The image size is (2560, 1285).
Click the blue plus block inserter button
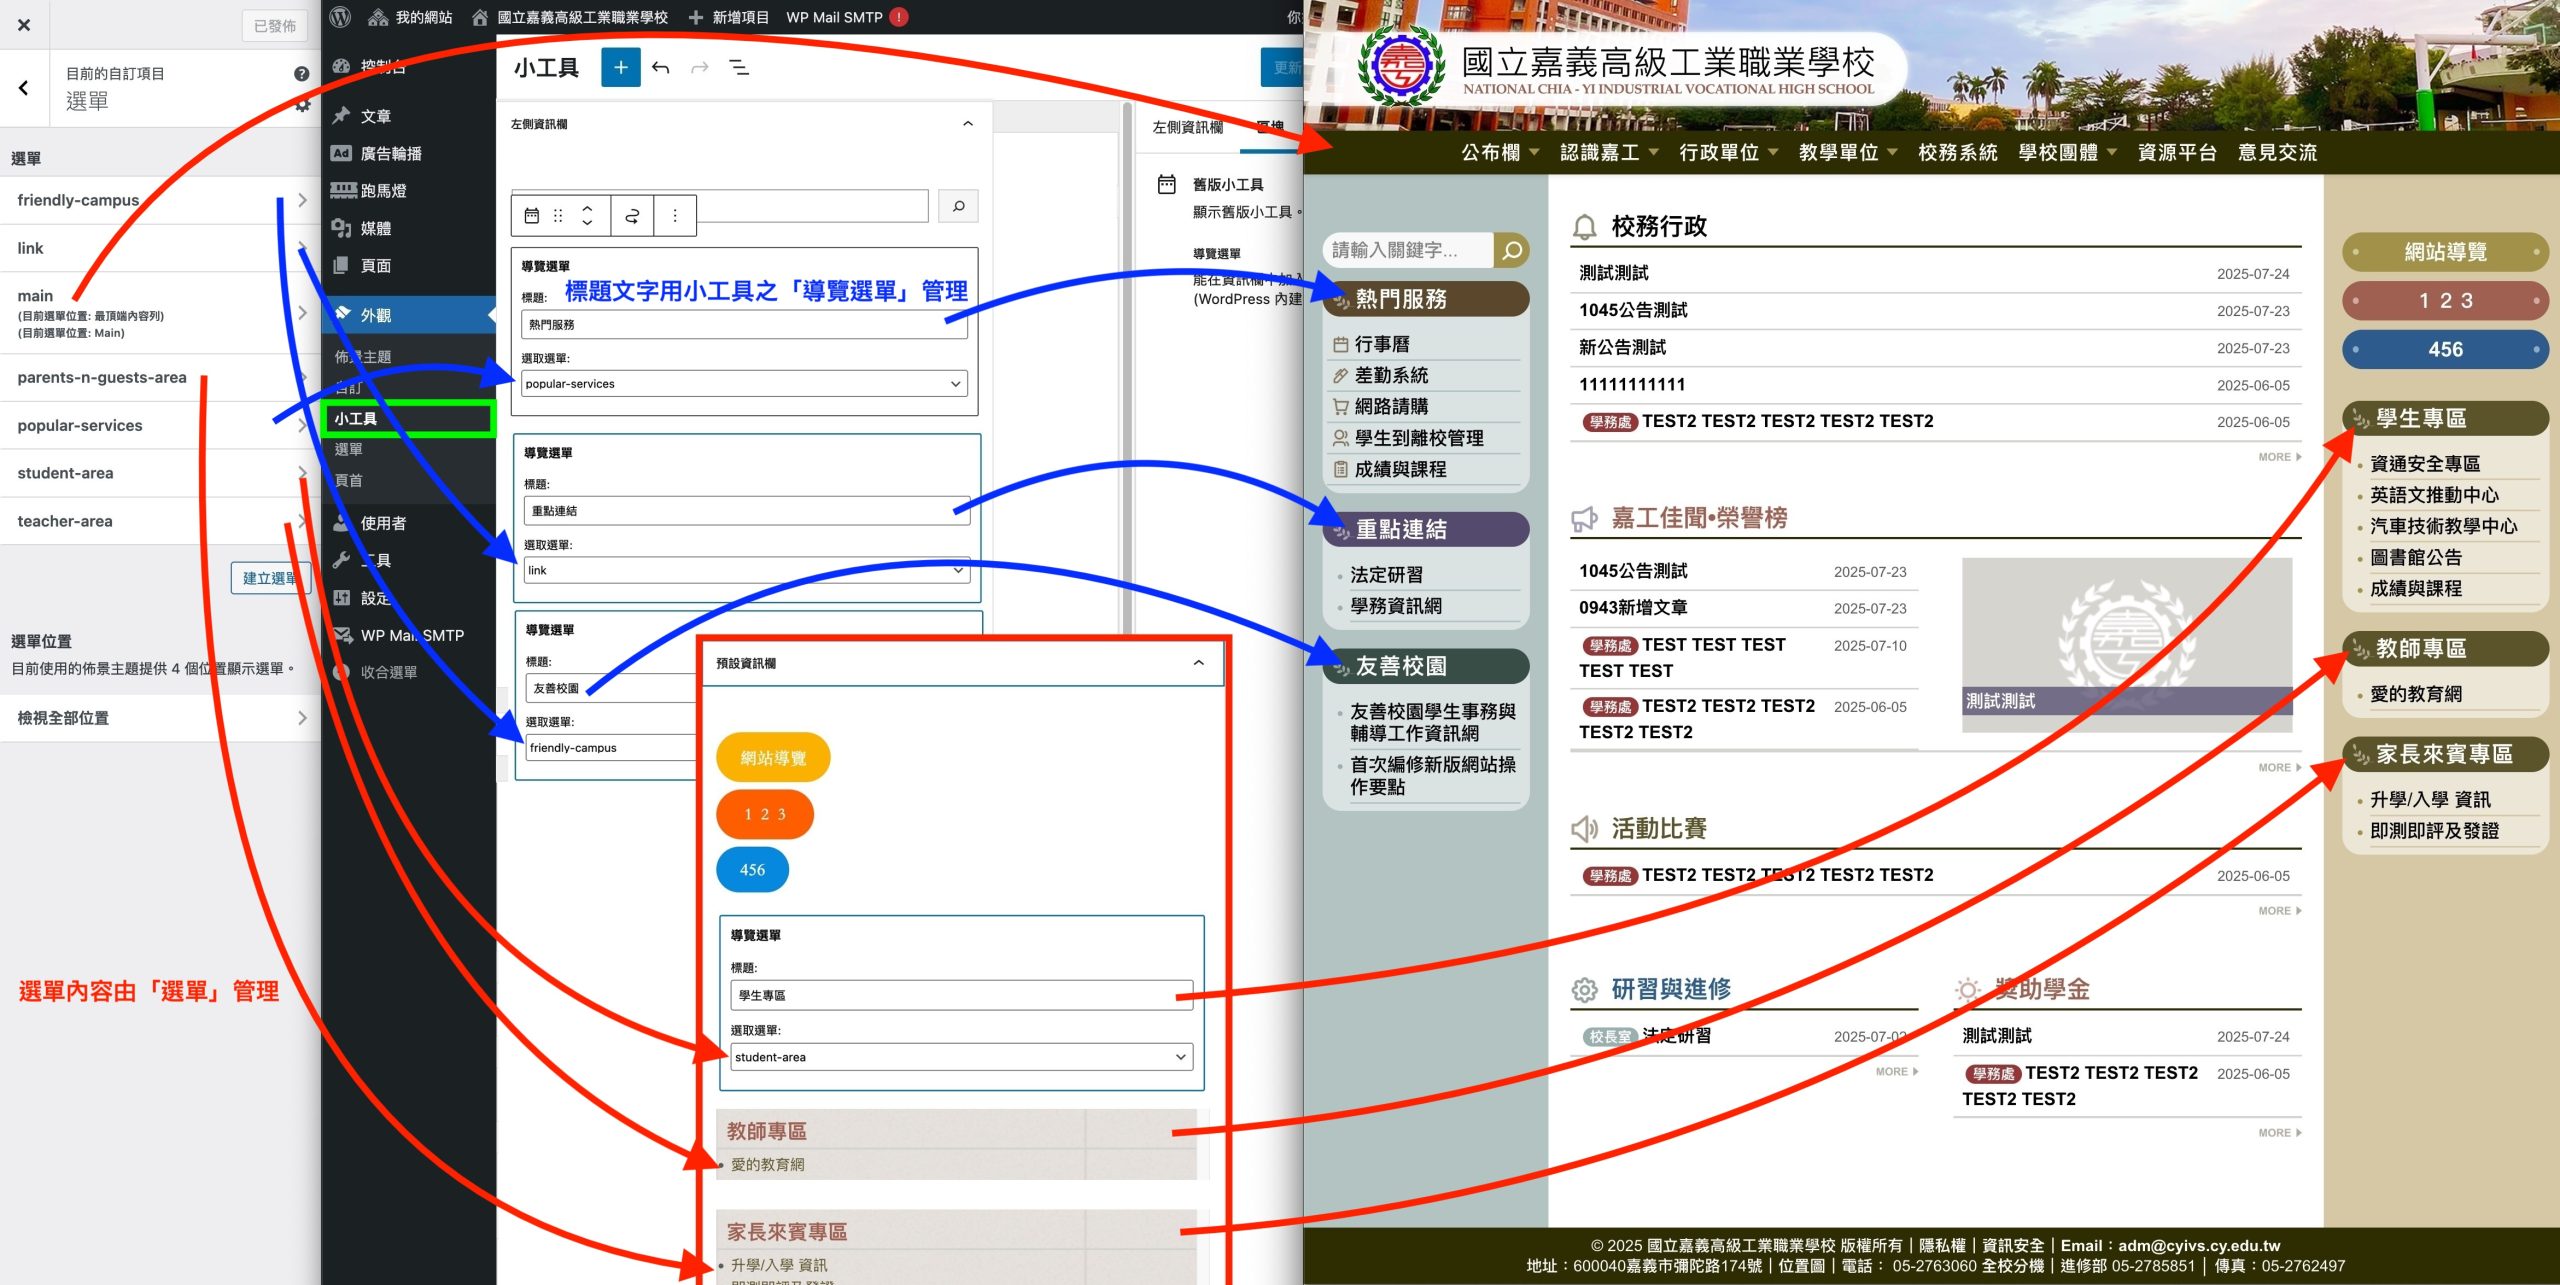(620, 67)
